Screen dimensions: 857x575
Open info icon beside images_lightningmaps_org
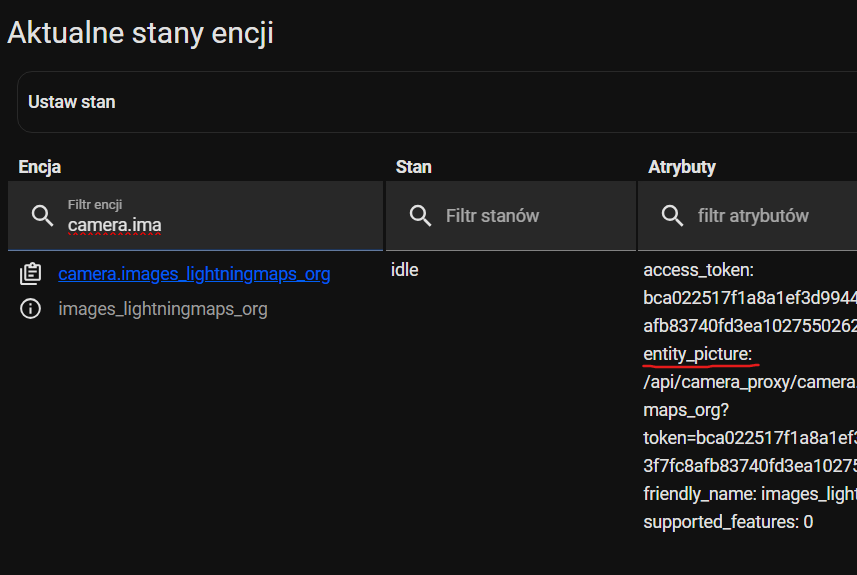point(31,309)
